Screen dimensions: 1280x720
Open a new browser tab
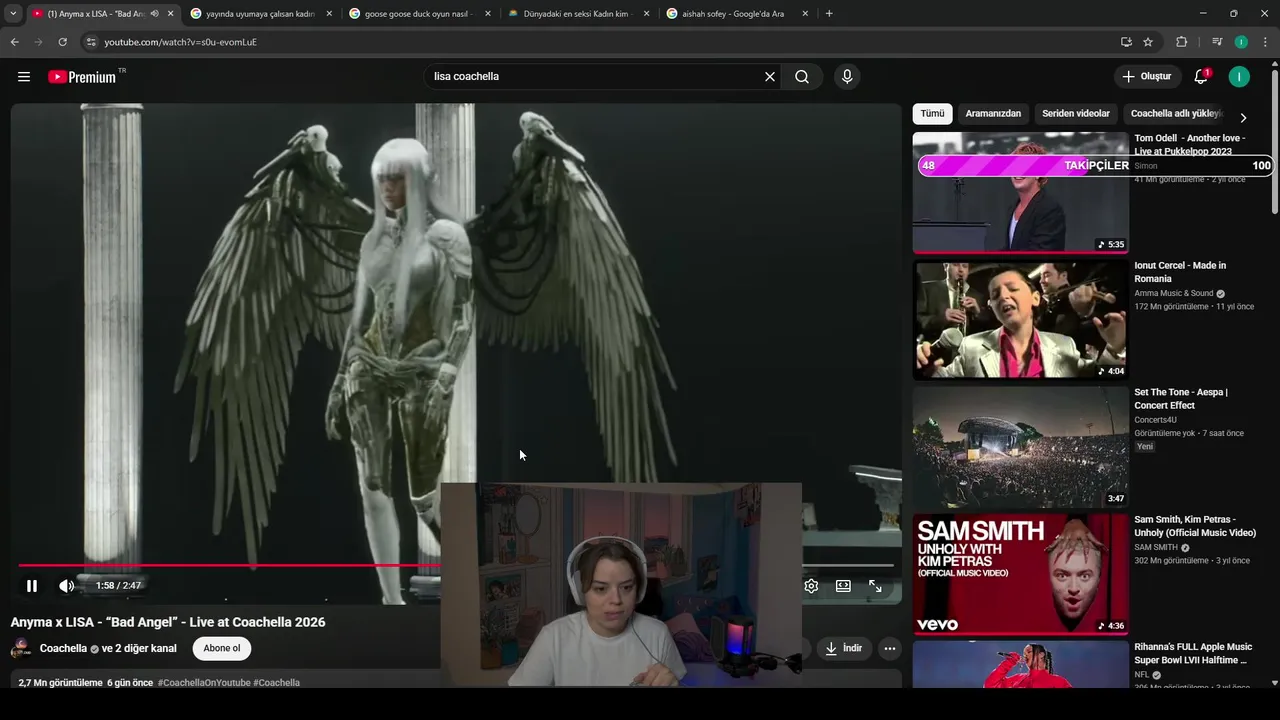[x=829, y=14]
